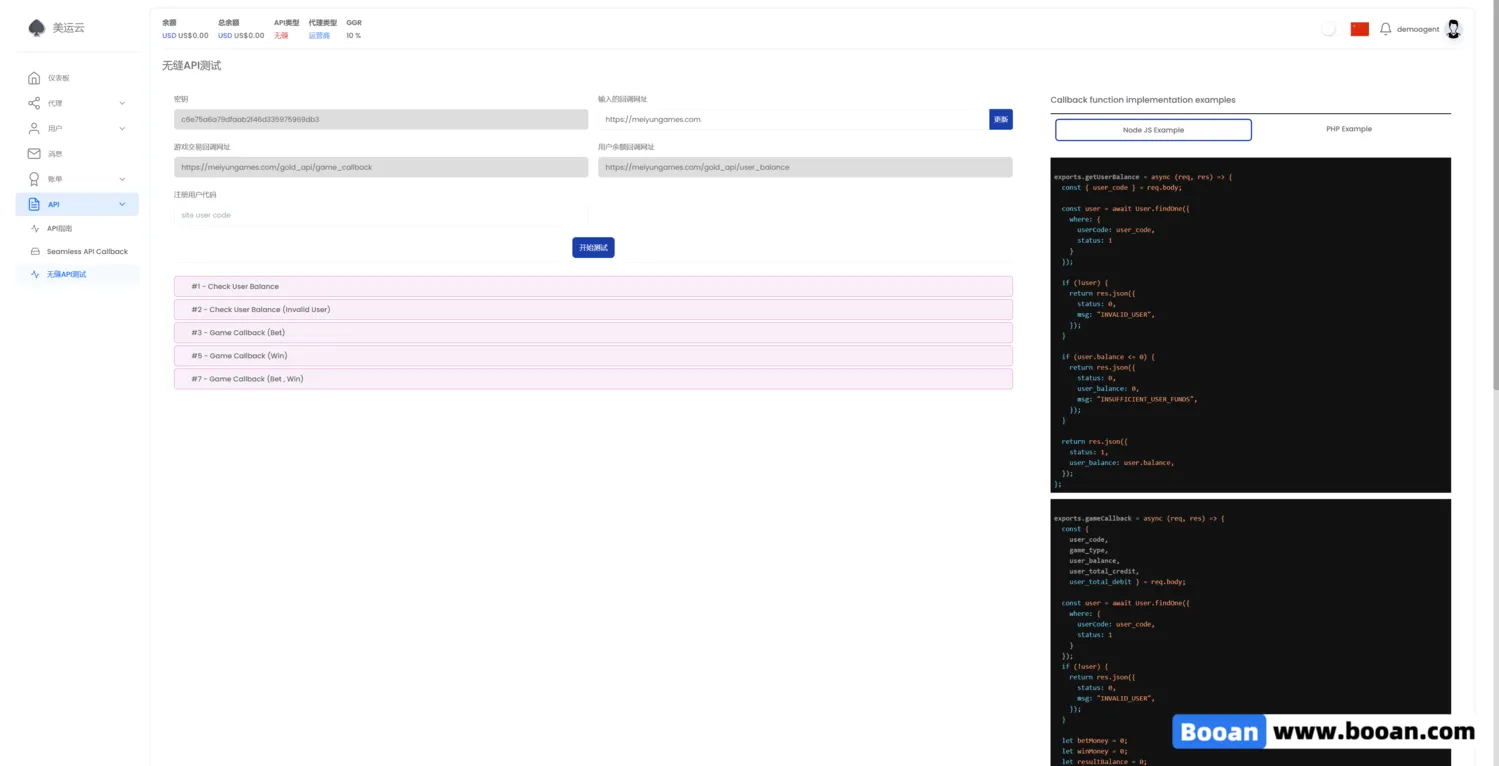Expand the 代理 menu chevron

(122, 103)
